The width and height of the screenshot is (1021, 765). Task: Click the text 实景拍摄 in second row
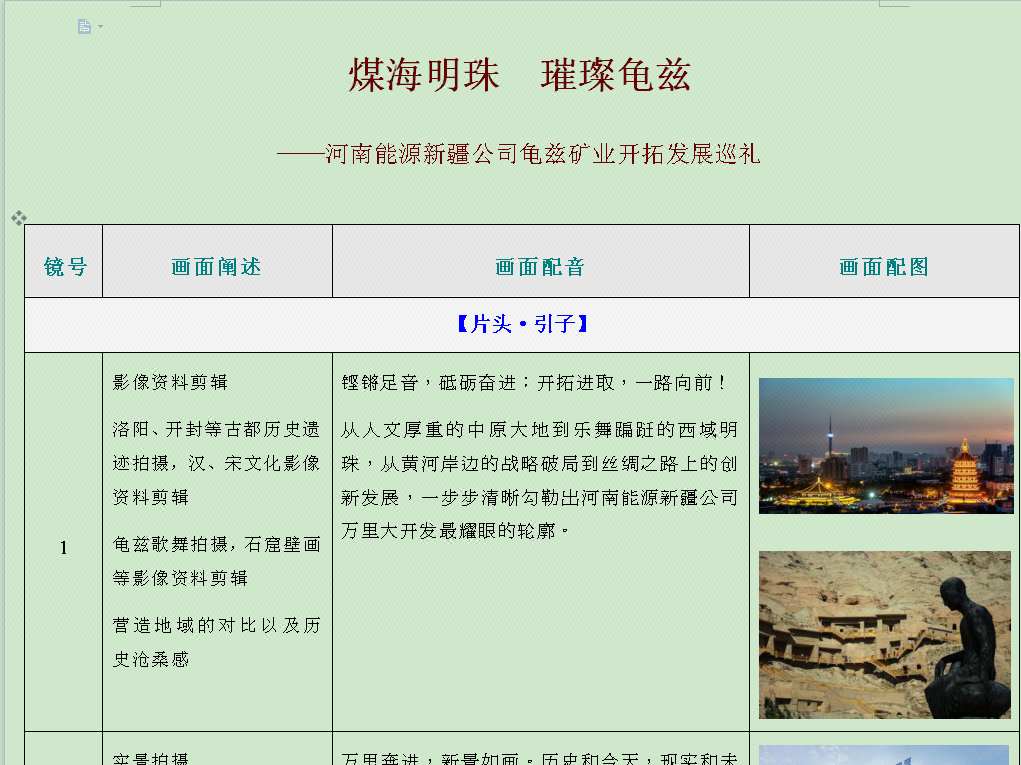pos(150,758)
